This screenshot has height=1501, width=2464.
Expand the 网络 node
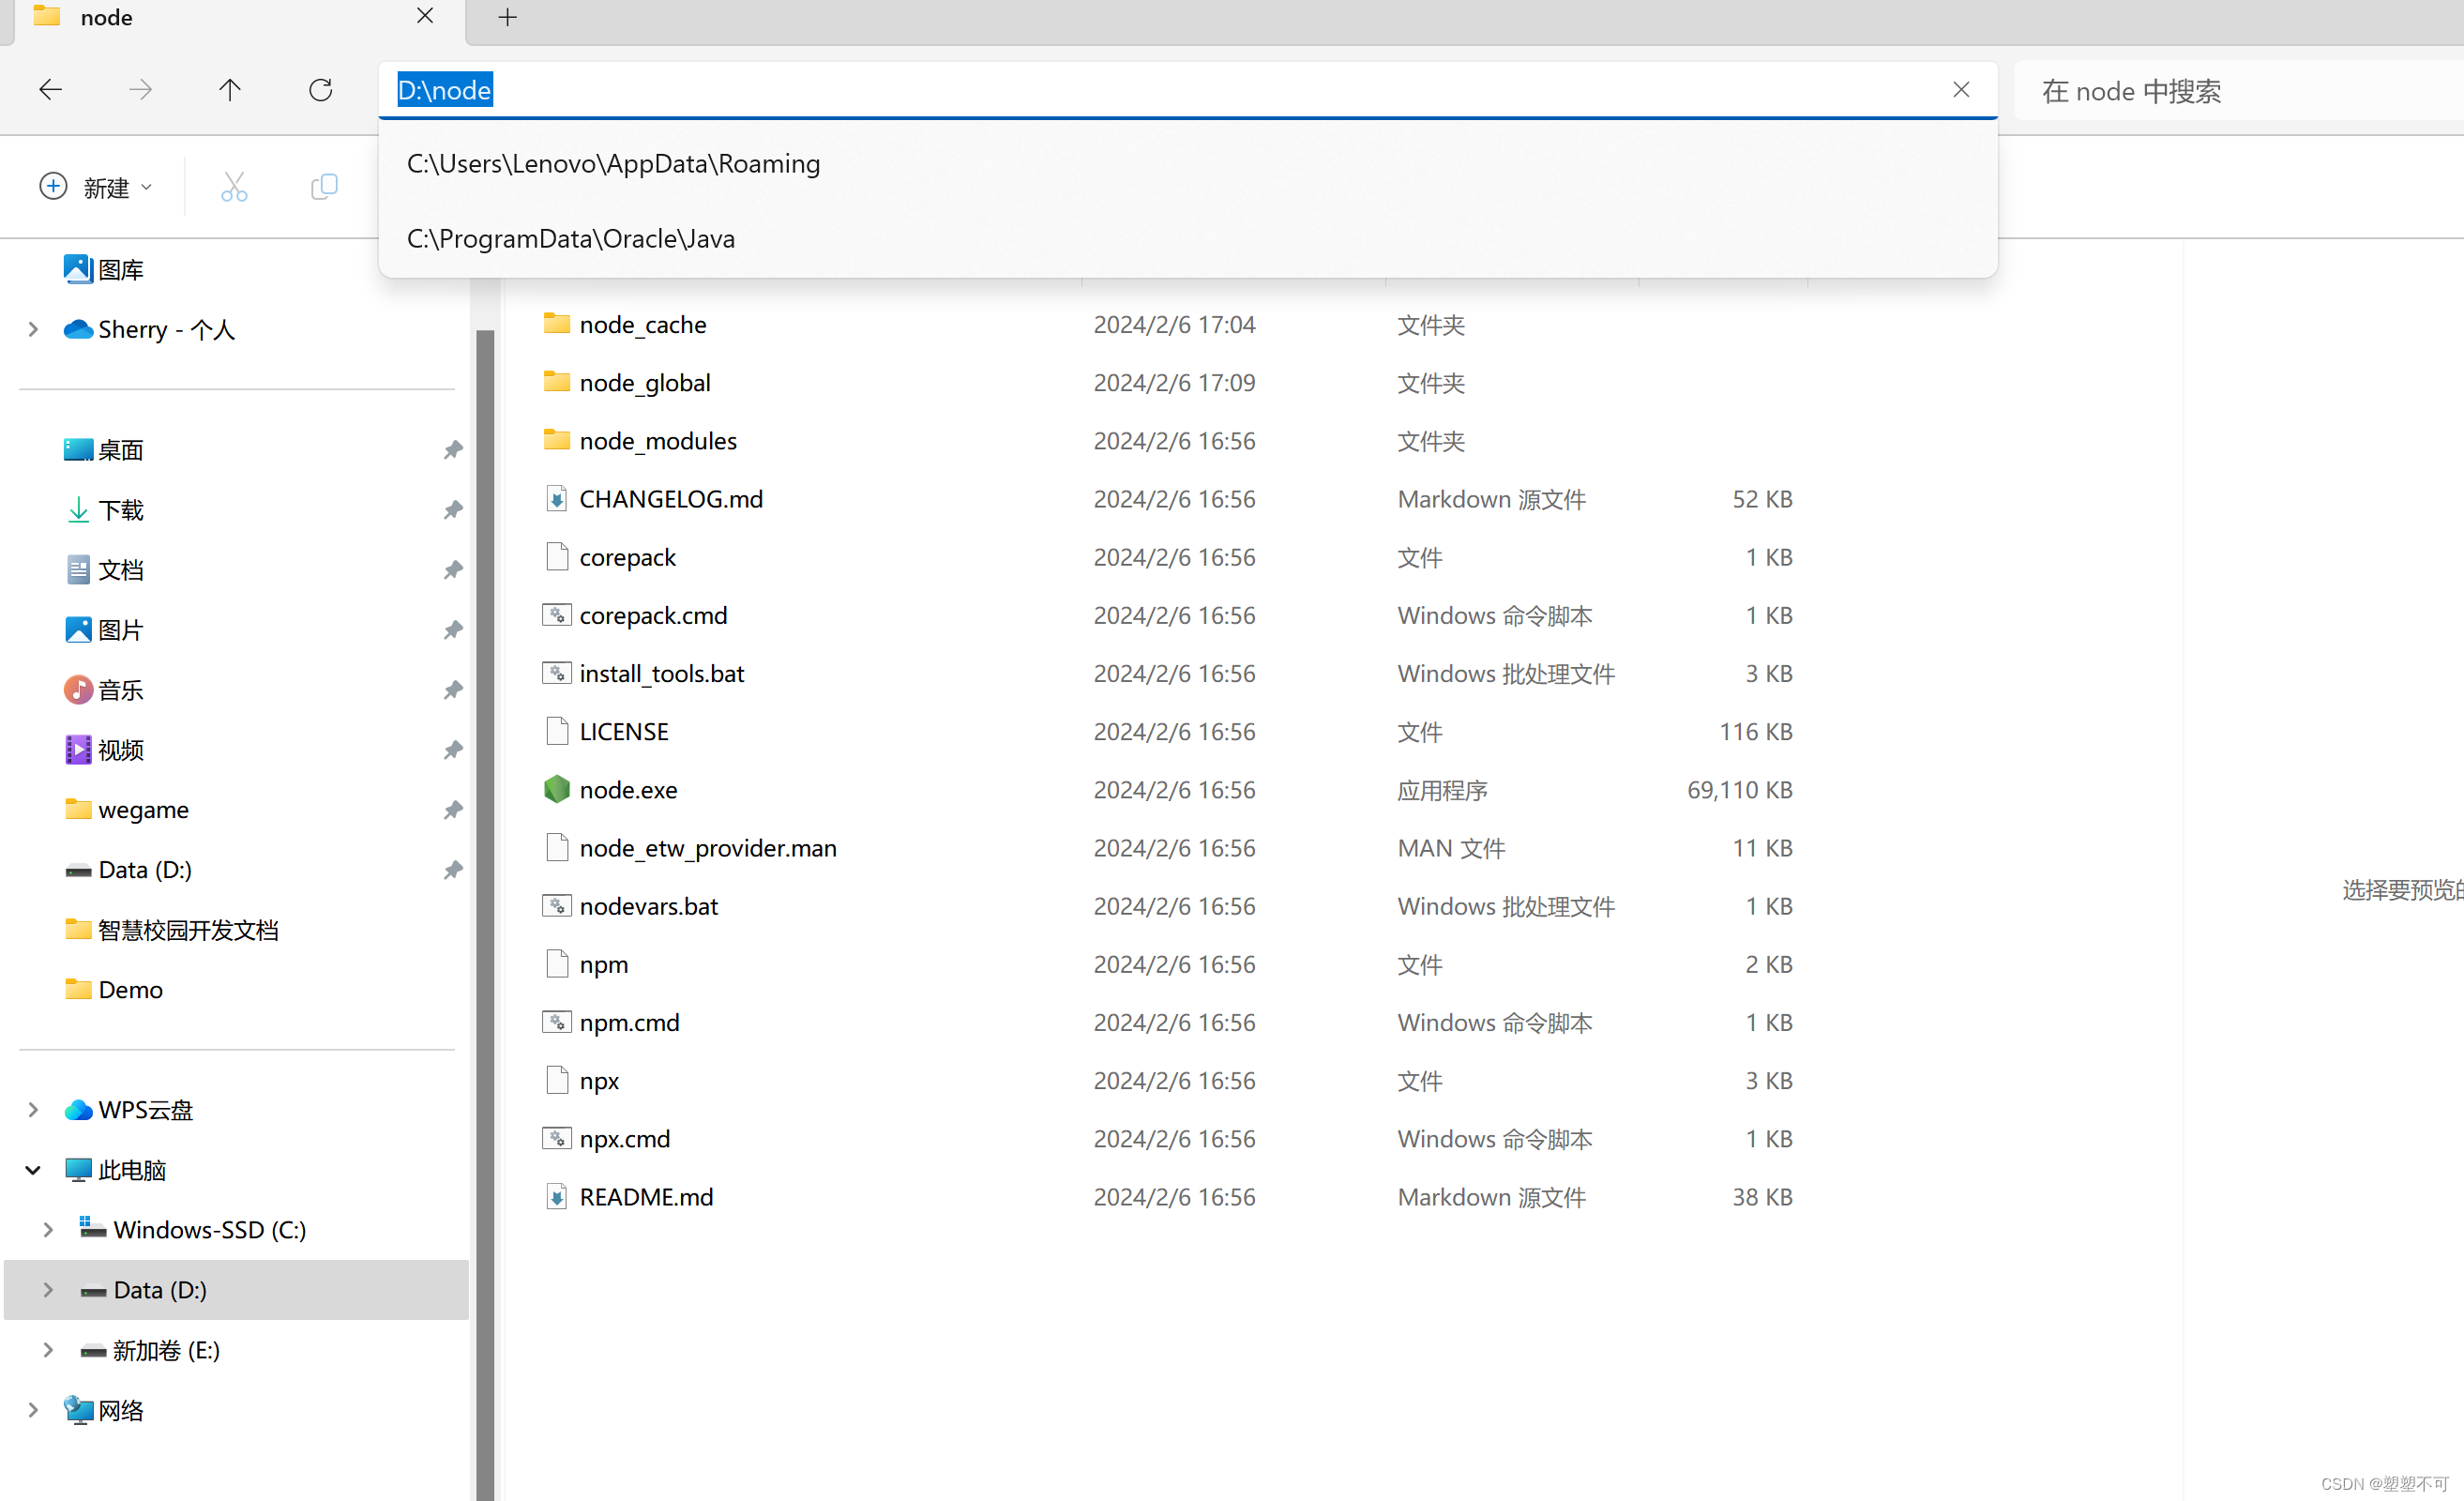33,1410
